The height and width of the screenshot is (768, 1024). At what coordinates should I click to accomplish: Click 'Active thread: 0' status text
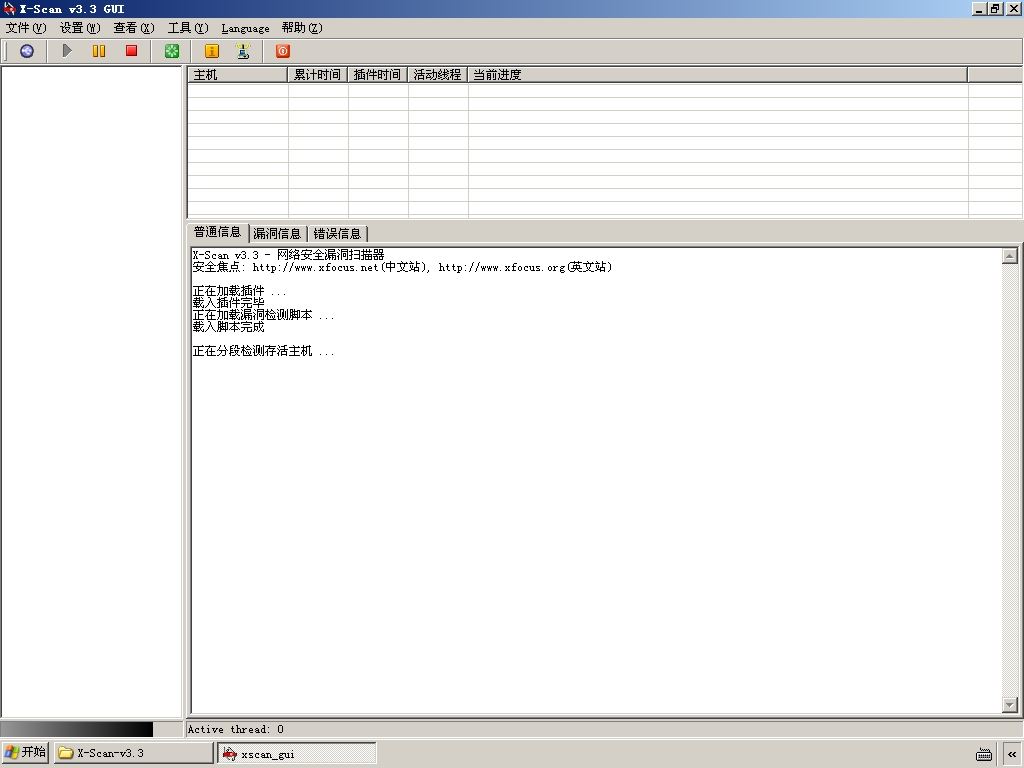tap(235, 729)
